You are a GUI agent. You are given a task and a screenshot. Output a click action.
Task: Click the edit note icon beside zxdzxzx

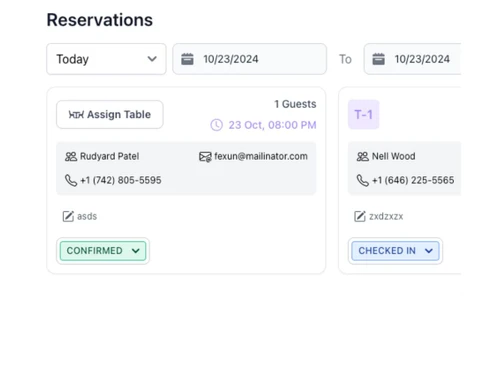point(360,216)
